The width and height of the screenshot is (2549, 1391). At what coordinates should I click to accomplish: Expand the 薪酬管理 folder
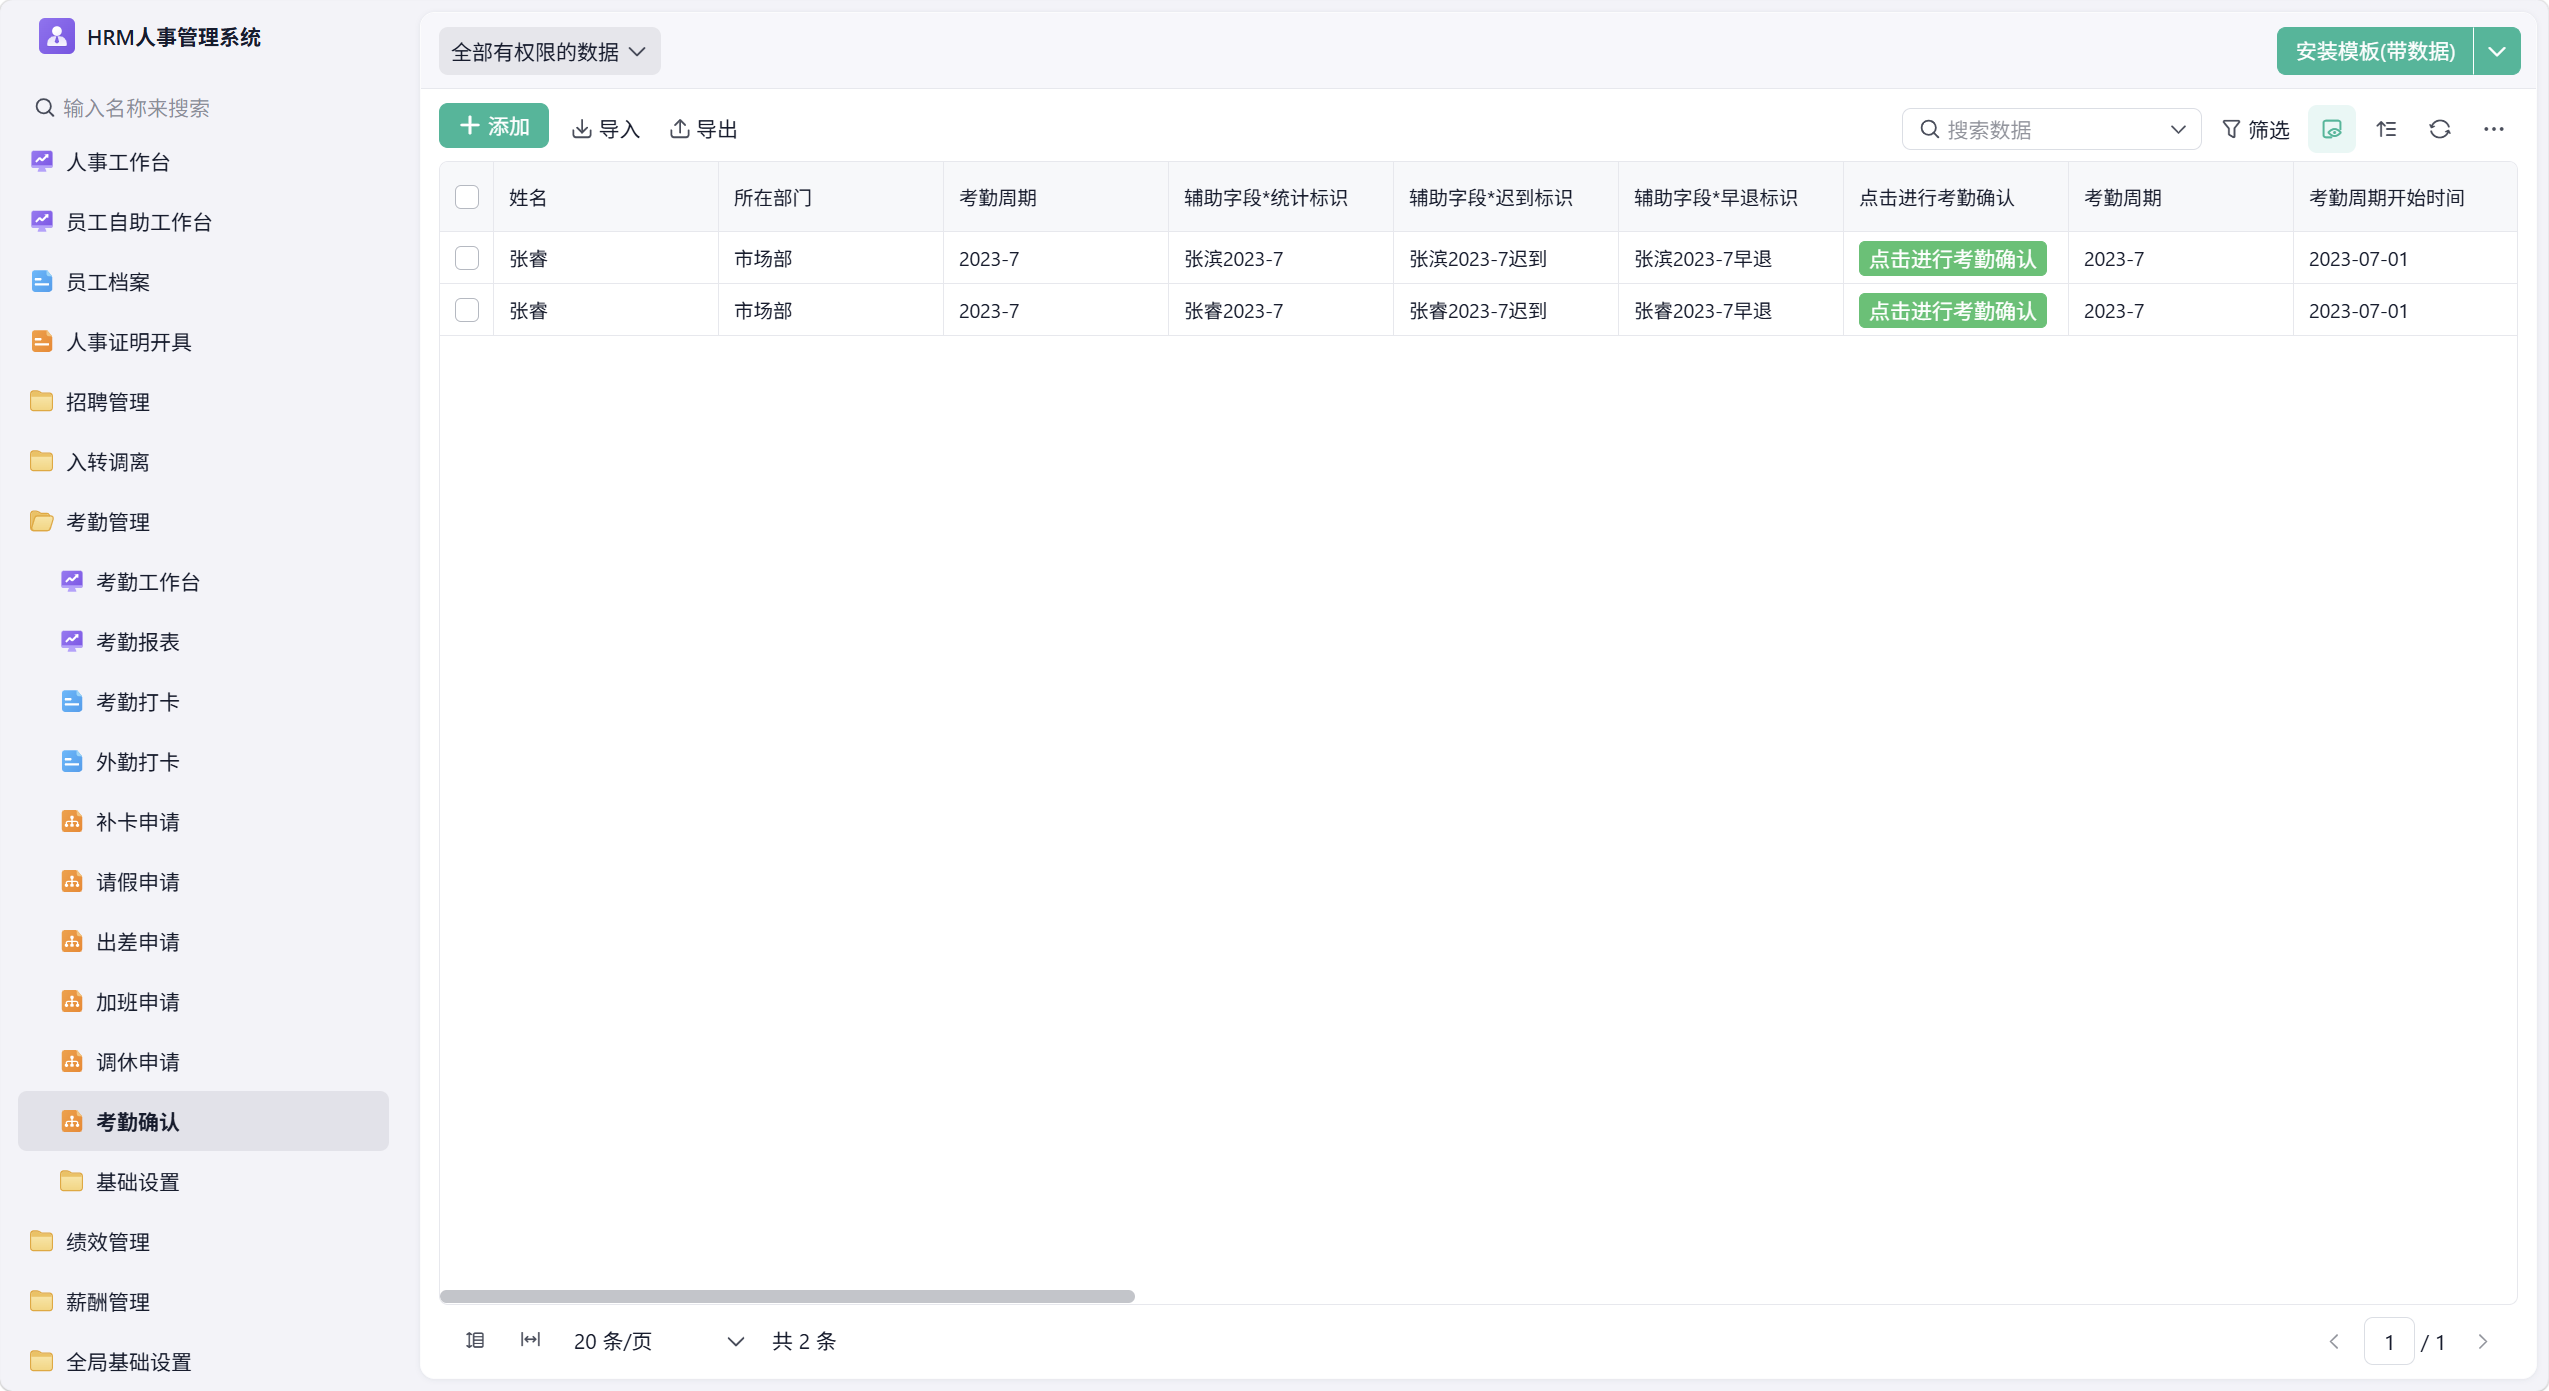[x=203, y=1302]
